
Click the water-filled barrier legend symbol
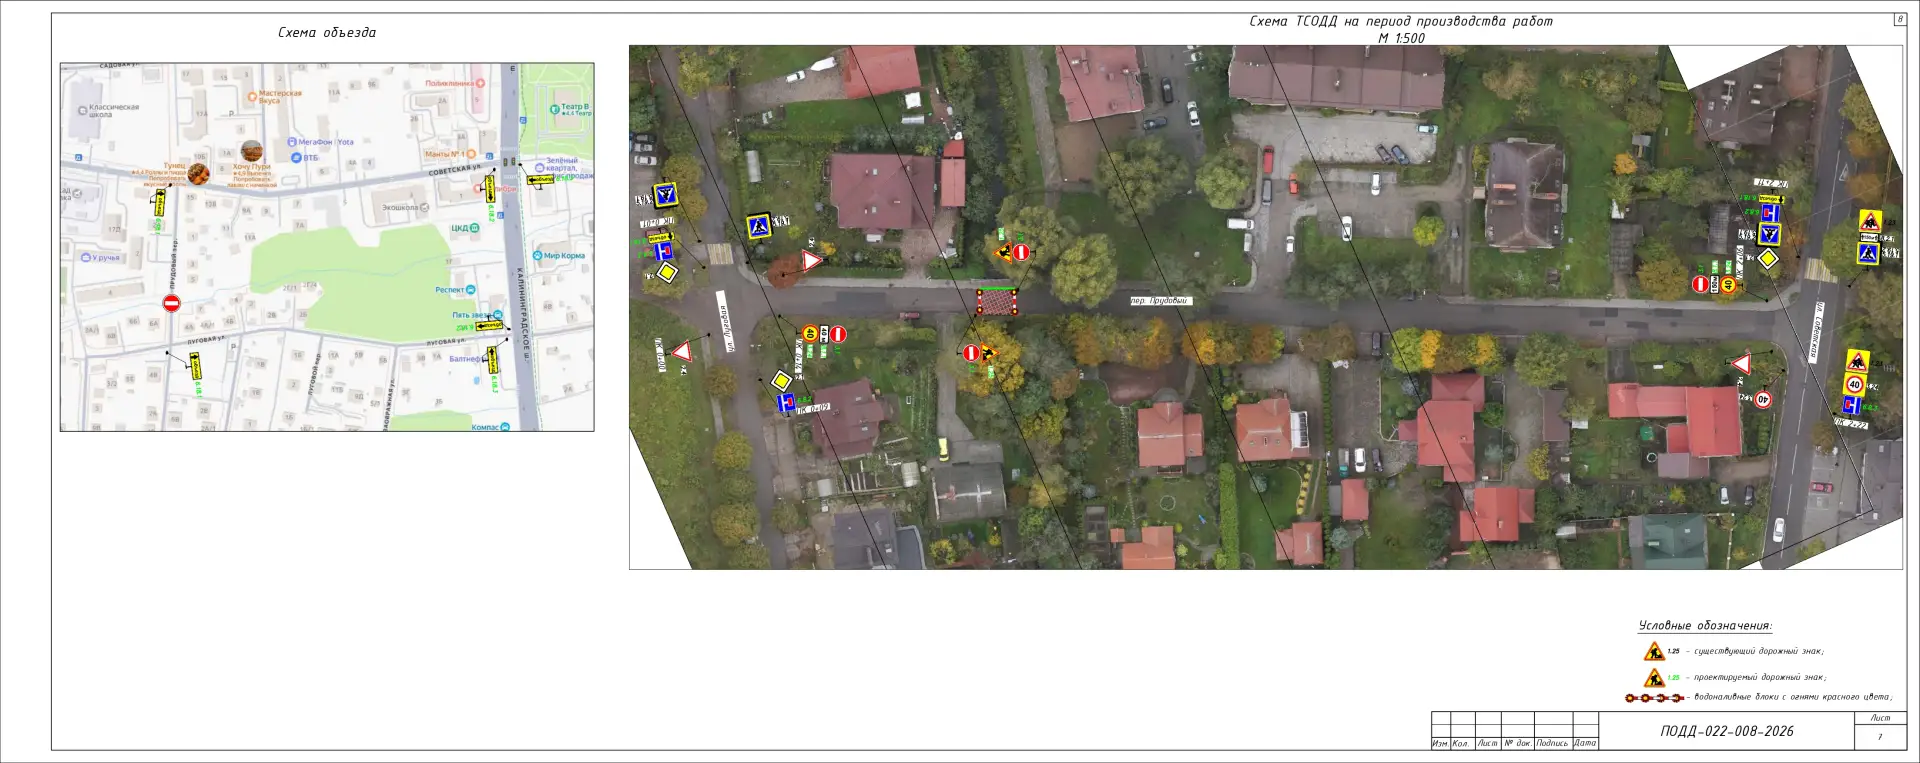tap(1655, 698)
